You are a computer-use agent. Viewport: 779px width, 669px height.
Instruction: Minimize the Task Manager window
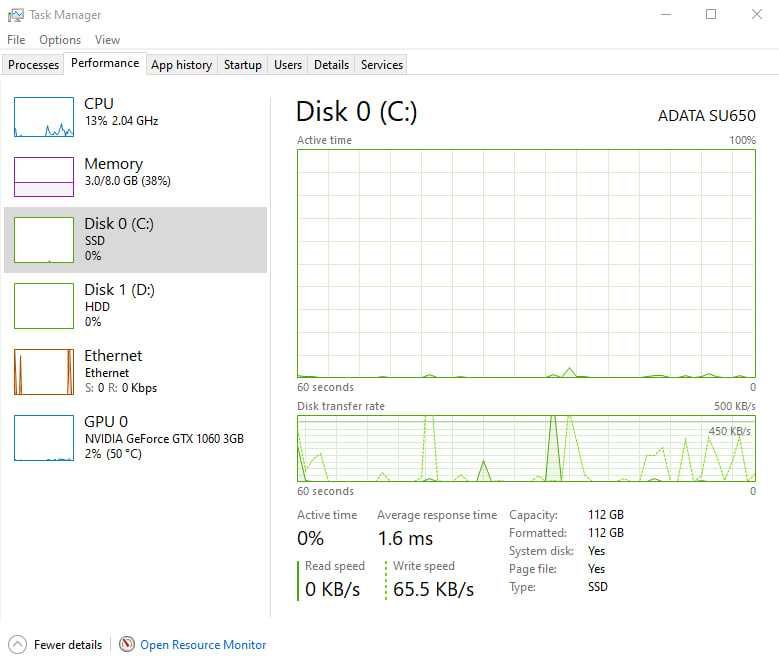666,14
